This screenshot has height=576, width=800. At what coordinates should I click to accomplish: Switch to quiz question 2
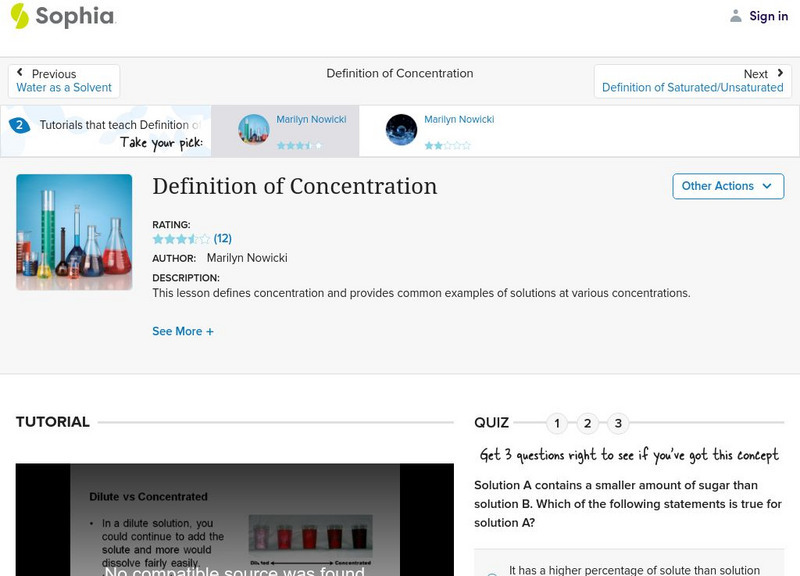(x=587, y=423)
